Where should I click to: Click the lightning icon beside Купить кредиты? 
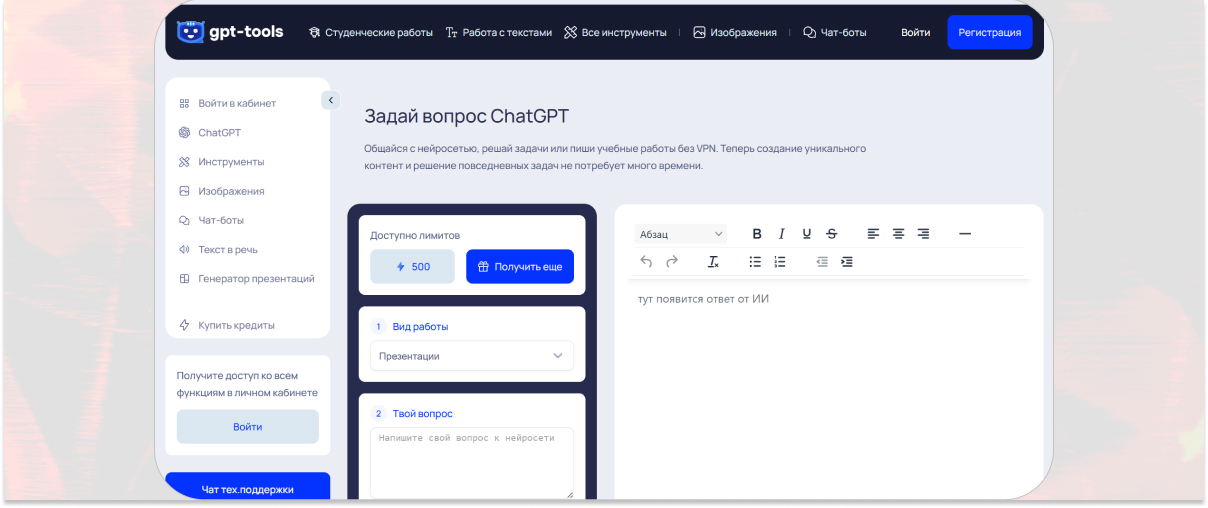pos(184,325)
